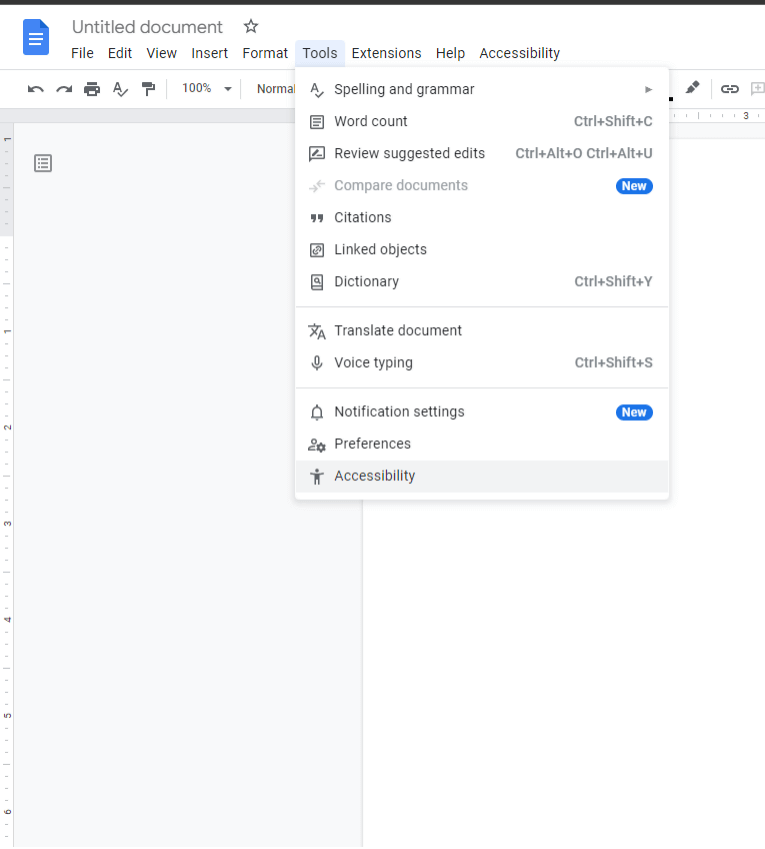
Task: Click the Undo toolbar icon
Action: (36, 89)
